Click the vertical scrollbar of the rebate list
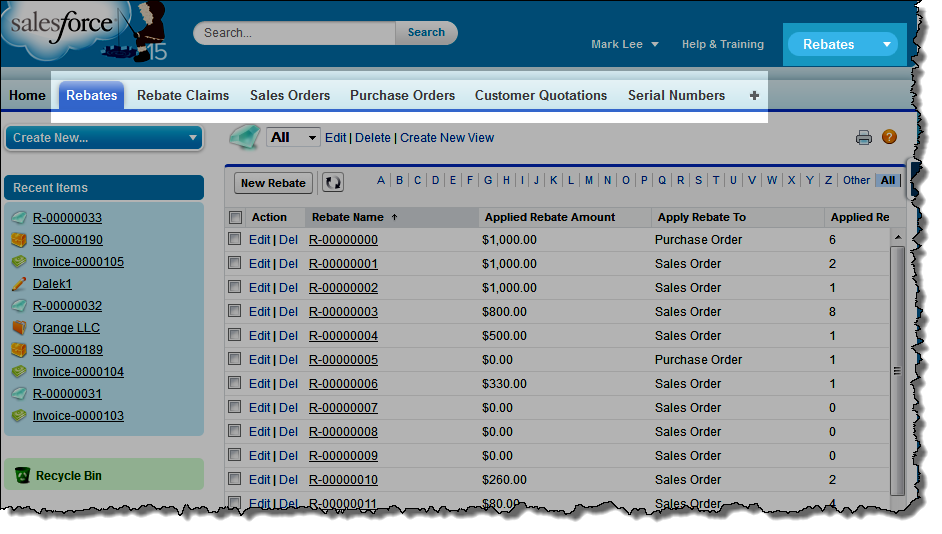The width and height of the screenshot is (942, 534). (x=897, y=370)
